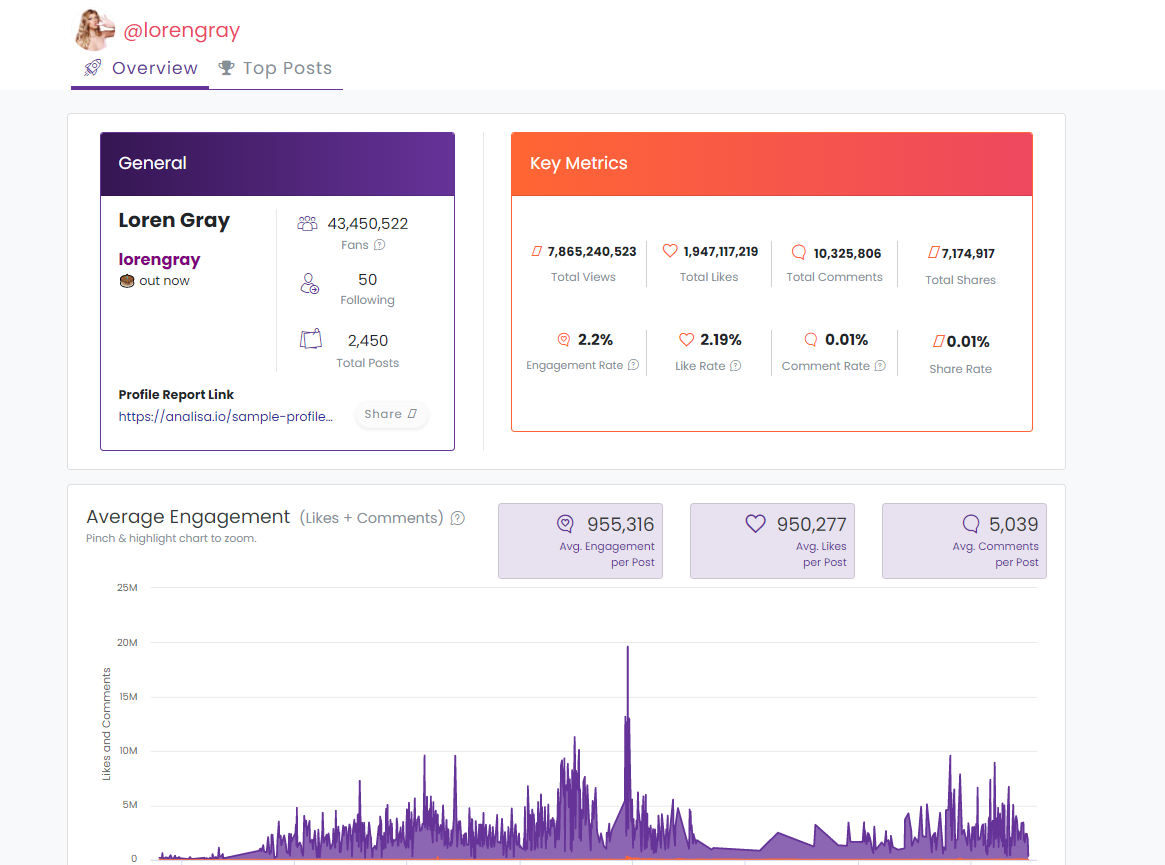Click the Avg. Comments per Post card

click(x=964, y=541)
